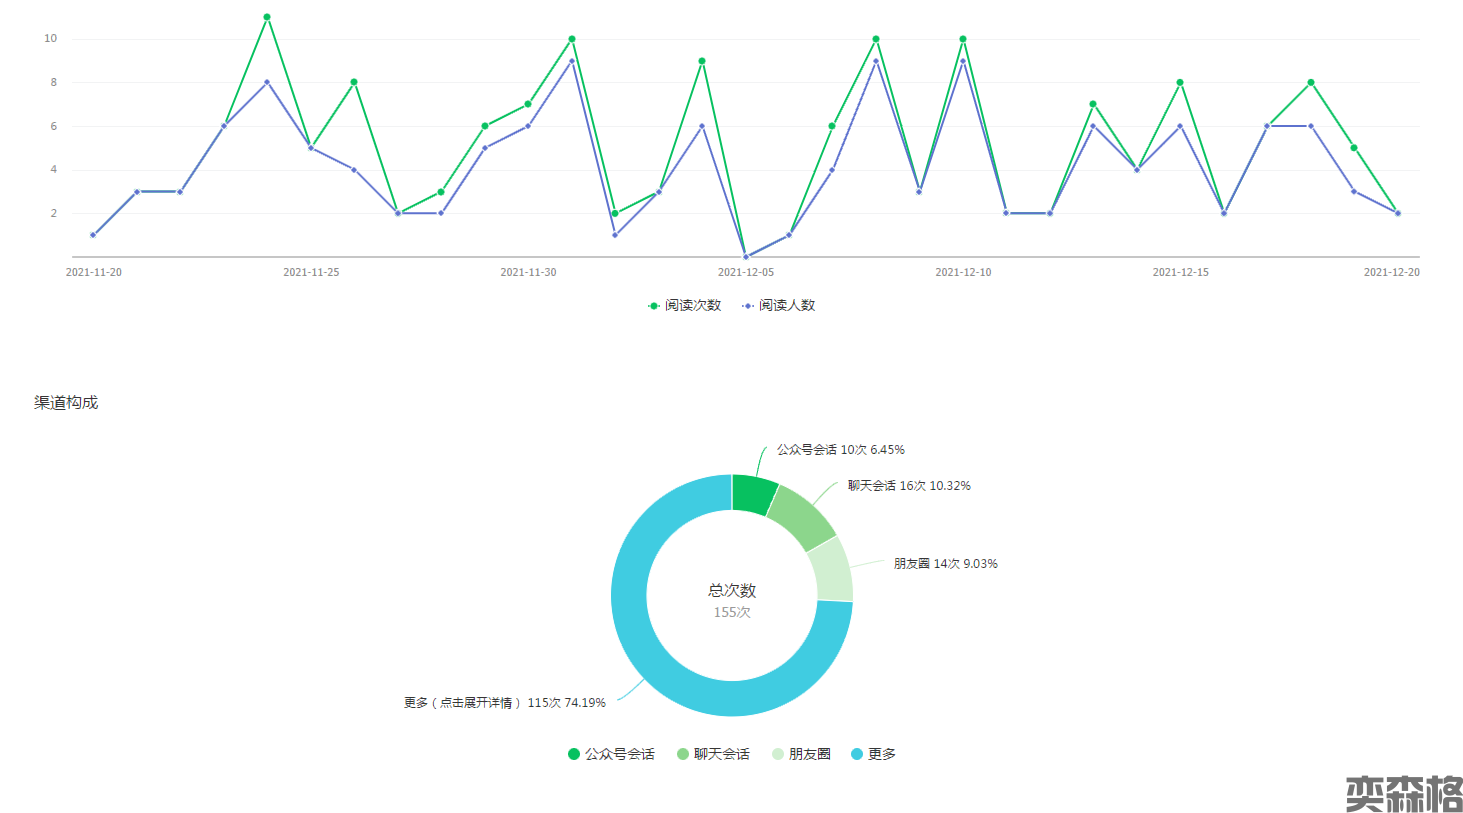Screen dimensions: 1463x813
Task: Click the 总次数 155次 donut center text
Action: click(x=732, y=600)
